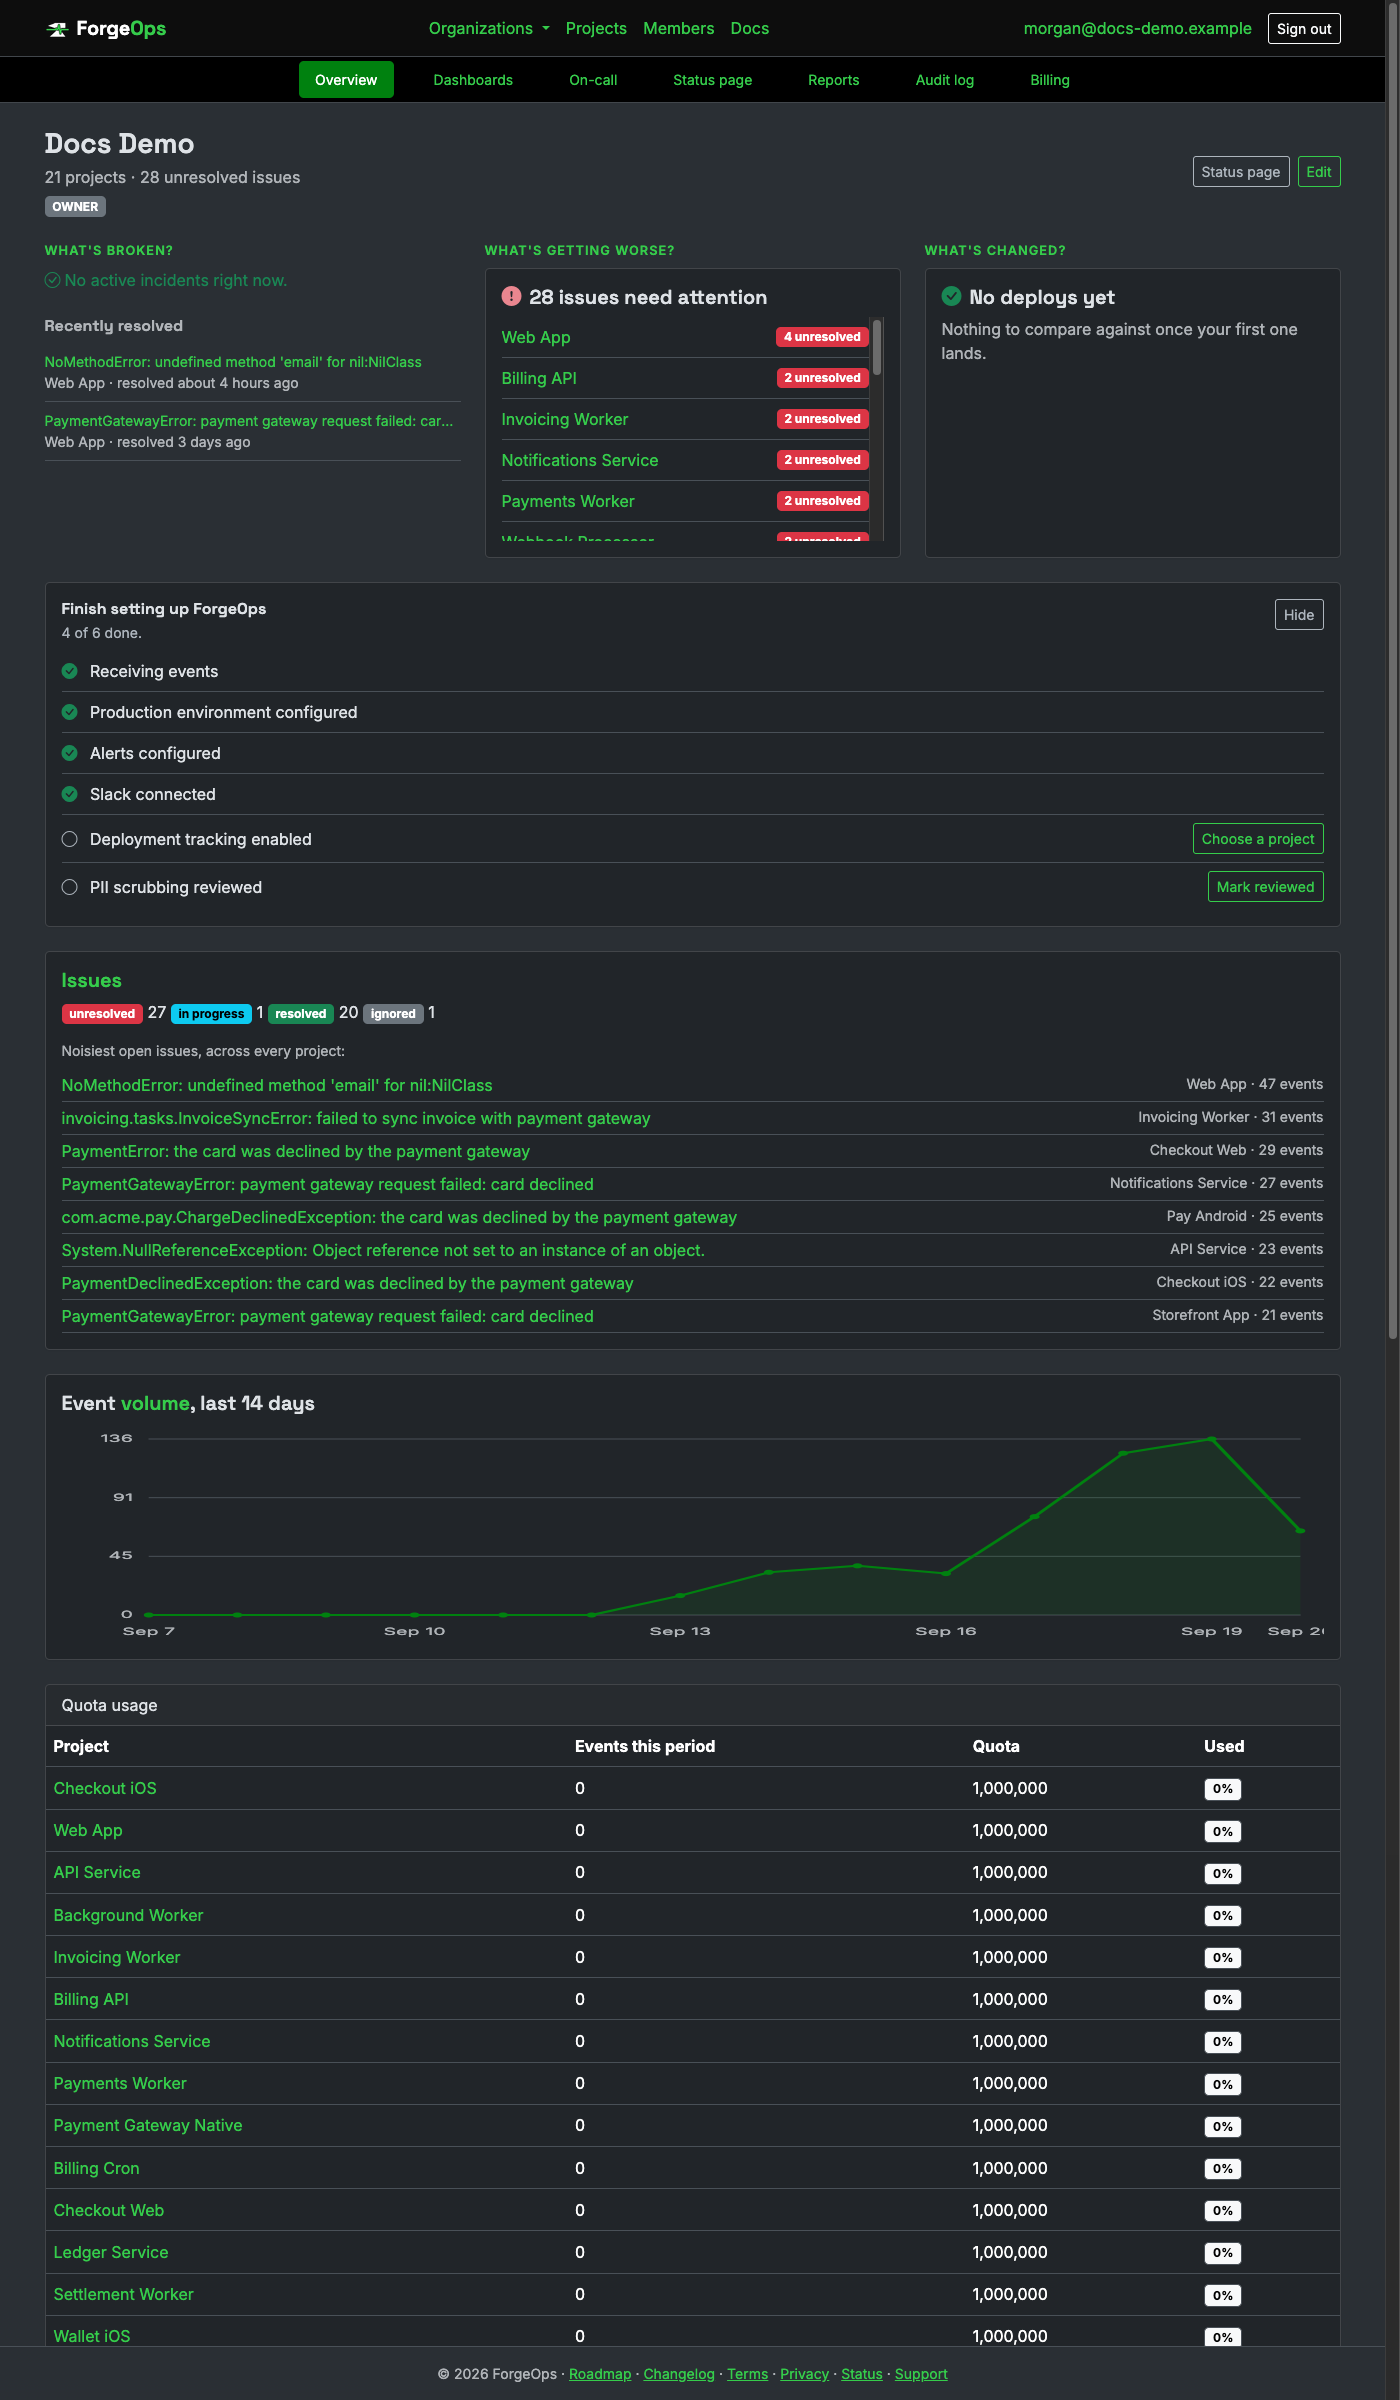Open Checkout iOS project in quota table
Image resolution: width=1400 pixels, height=2400 pixels.
click(105, 1788)
